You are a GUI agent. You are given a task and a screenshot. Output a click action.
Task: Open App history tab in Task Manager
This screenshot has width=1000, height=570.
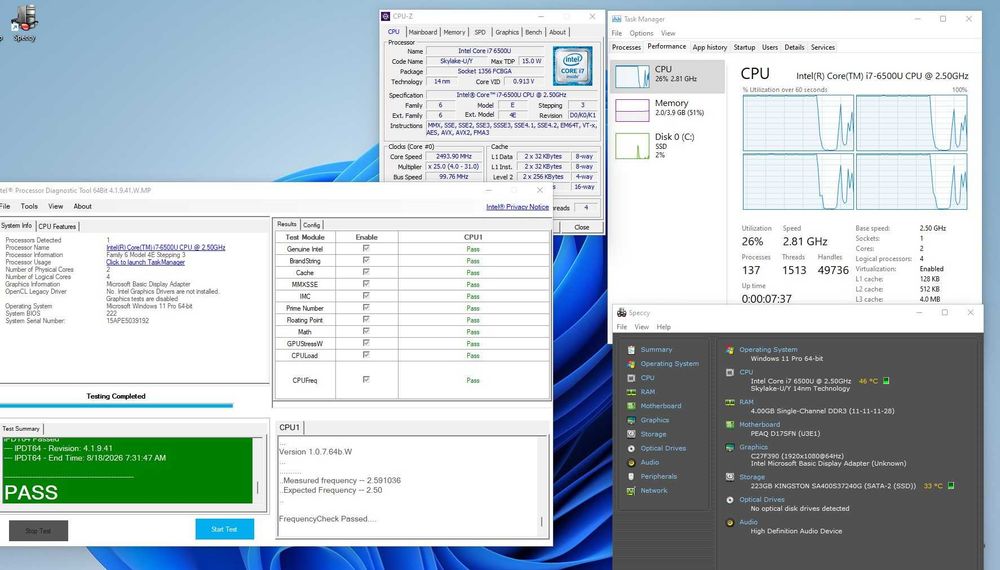coord(710,47)
